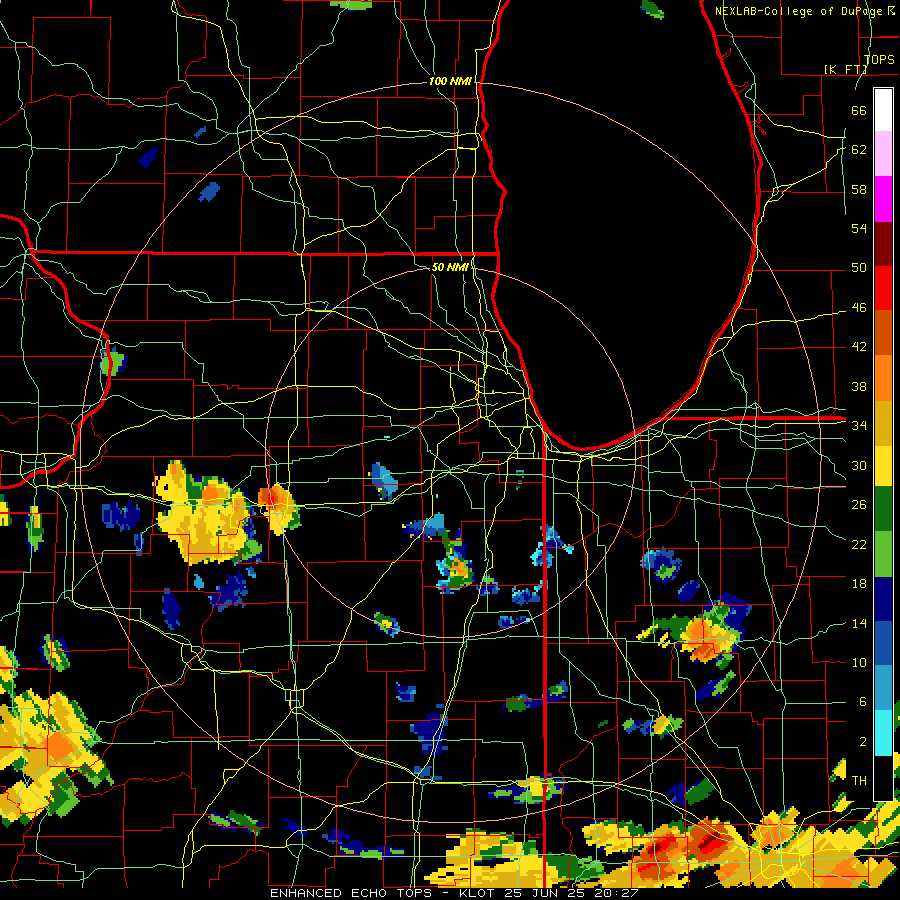Click the black TH legend band
The width and height of the screenshot is (900, 900).
[883, 778]
